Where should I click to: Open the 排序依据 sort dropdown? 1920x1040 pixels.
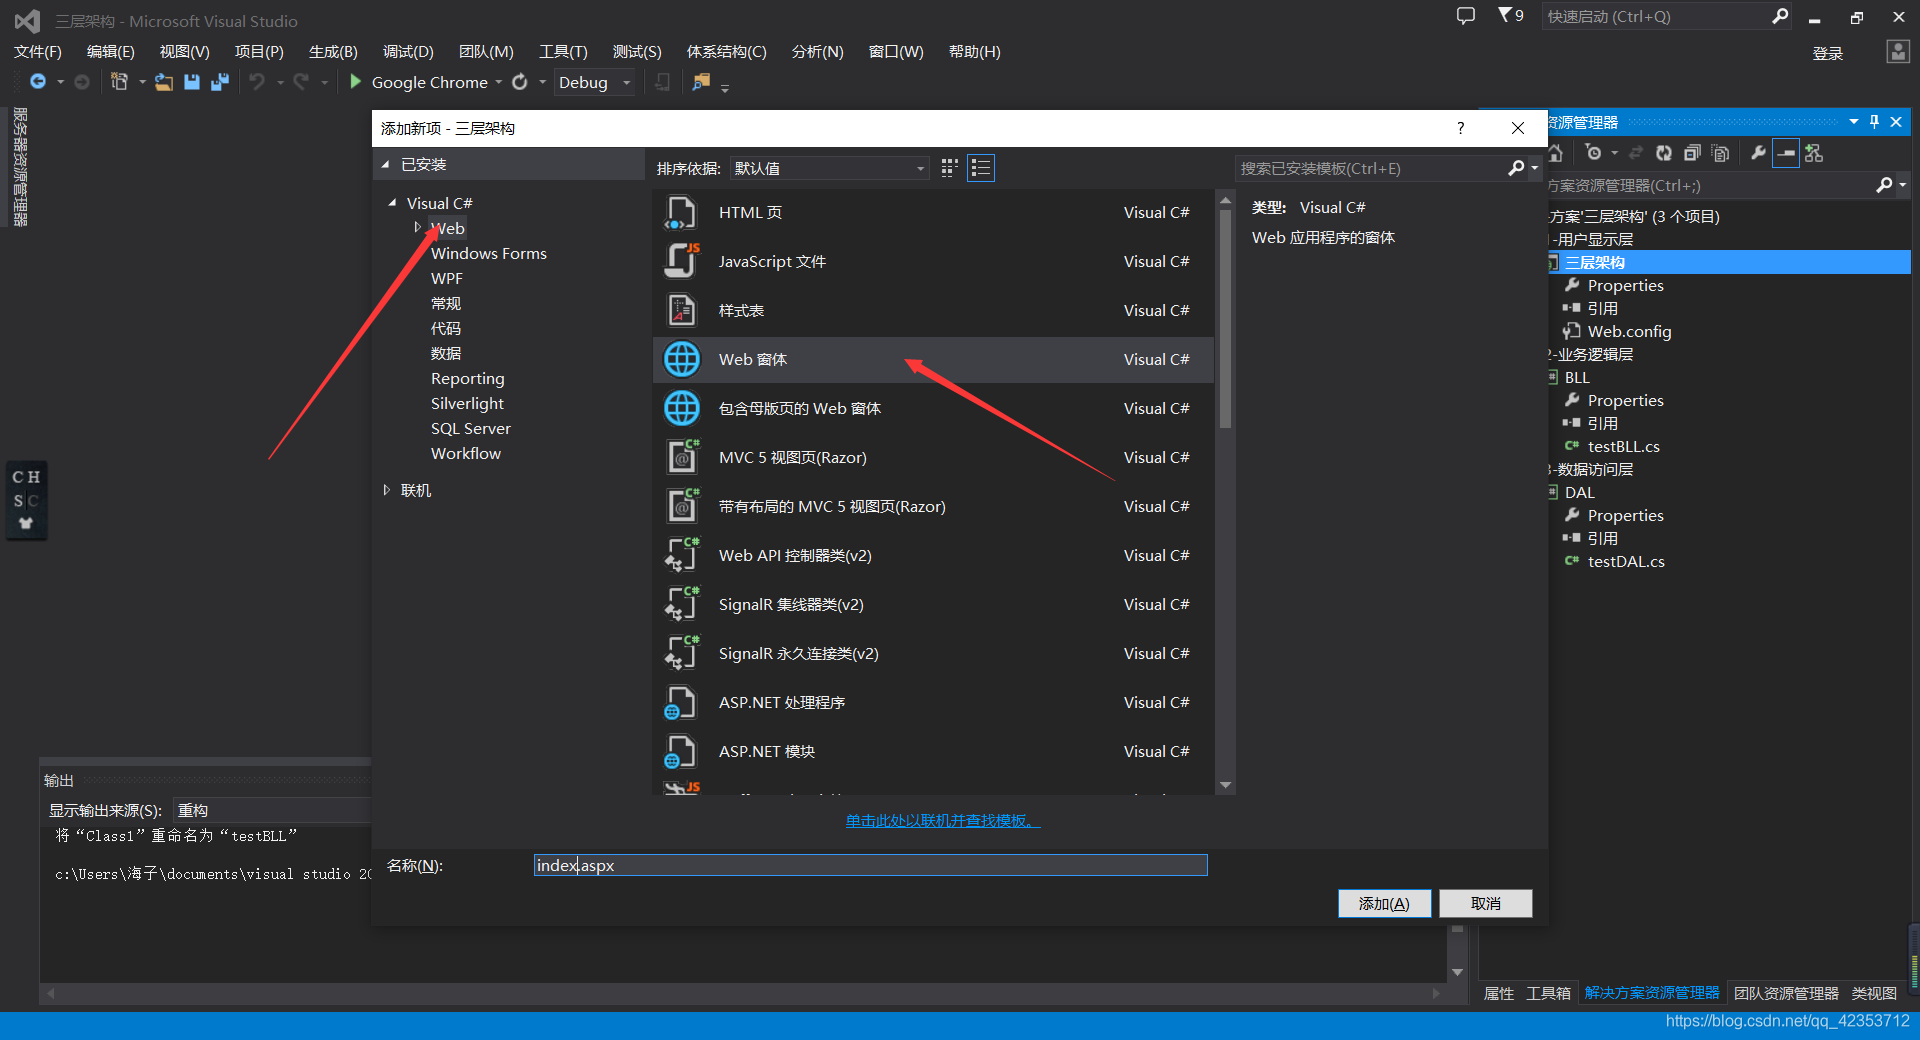pos(830,168)
